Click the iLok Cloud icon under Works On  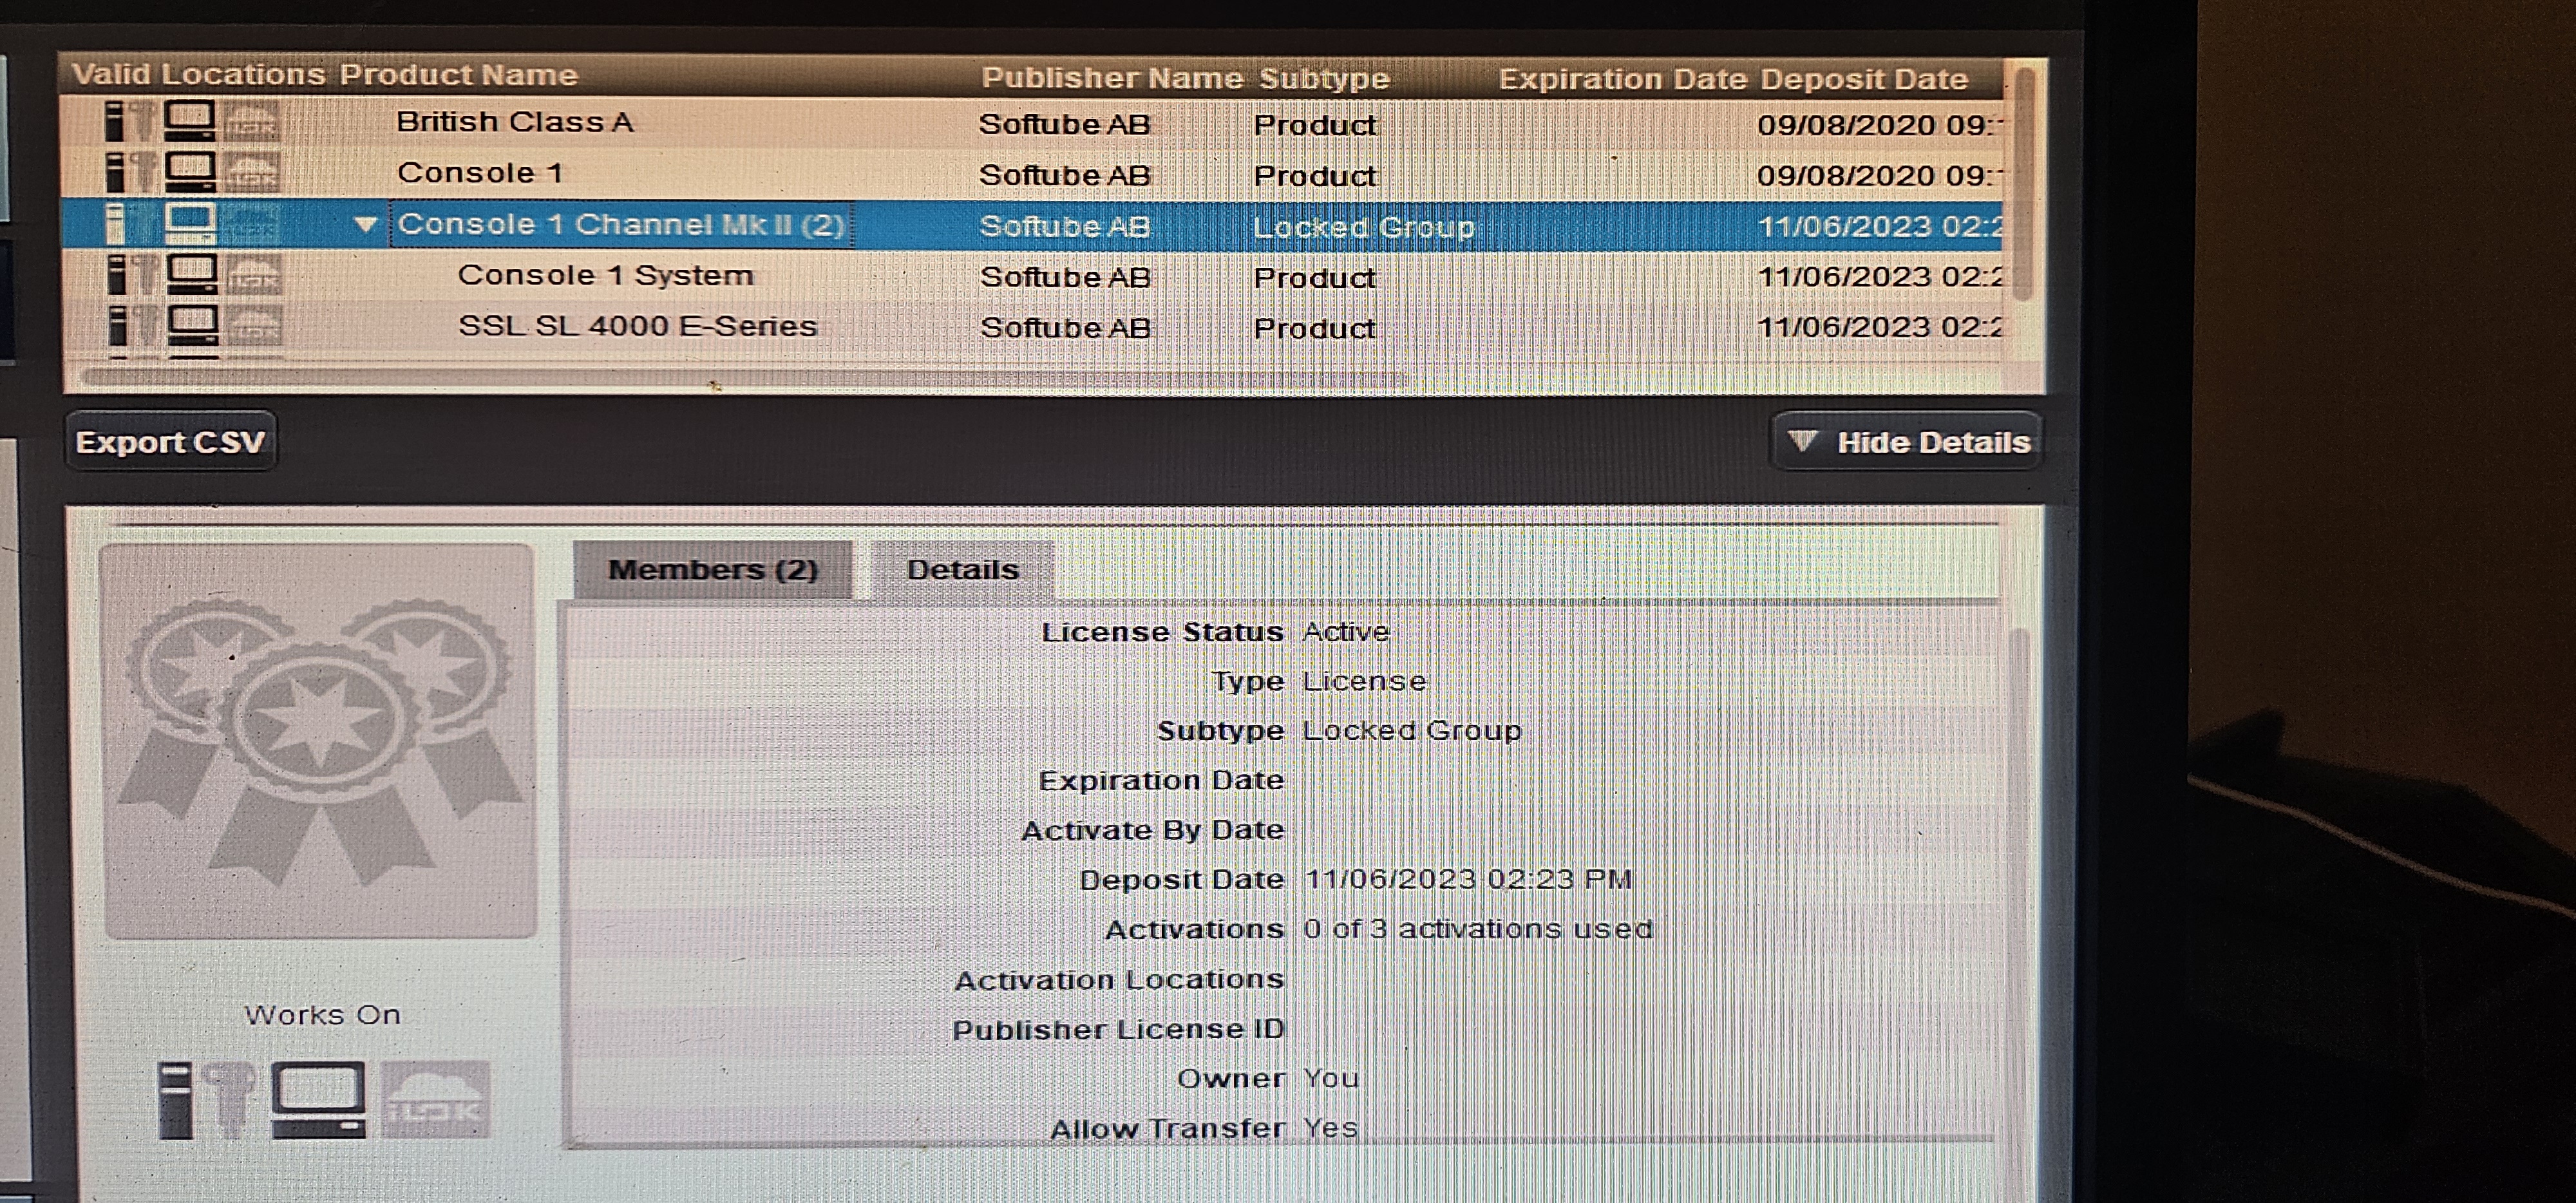coord(437,1101)
